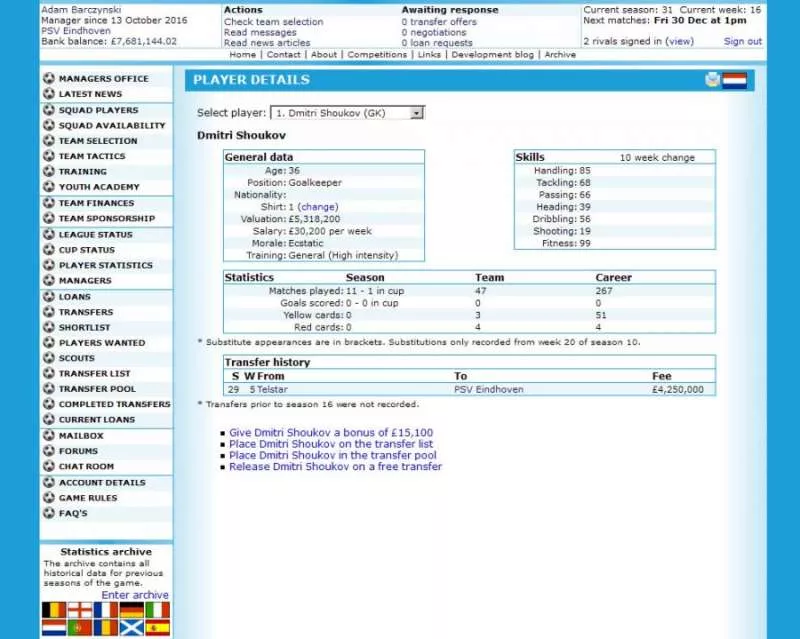This screenshot has width=800, height=639.
Task: Navigate to Youth Academy page
Action: [x=98, y=187]
